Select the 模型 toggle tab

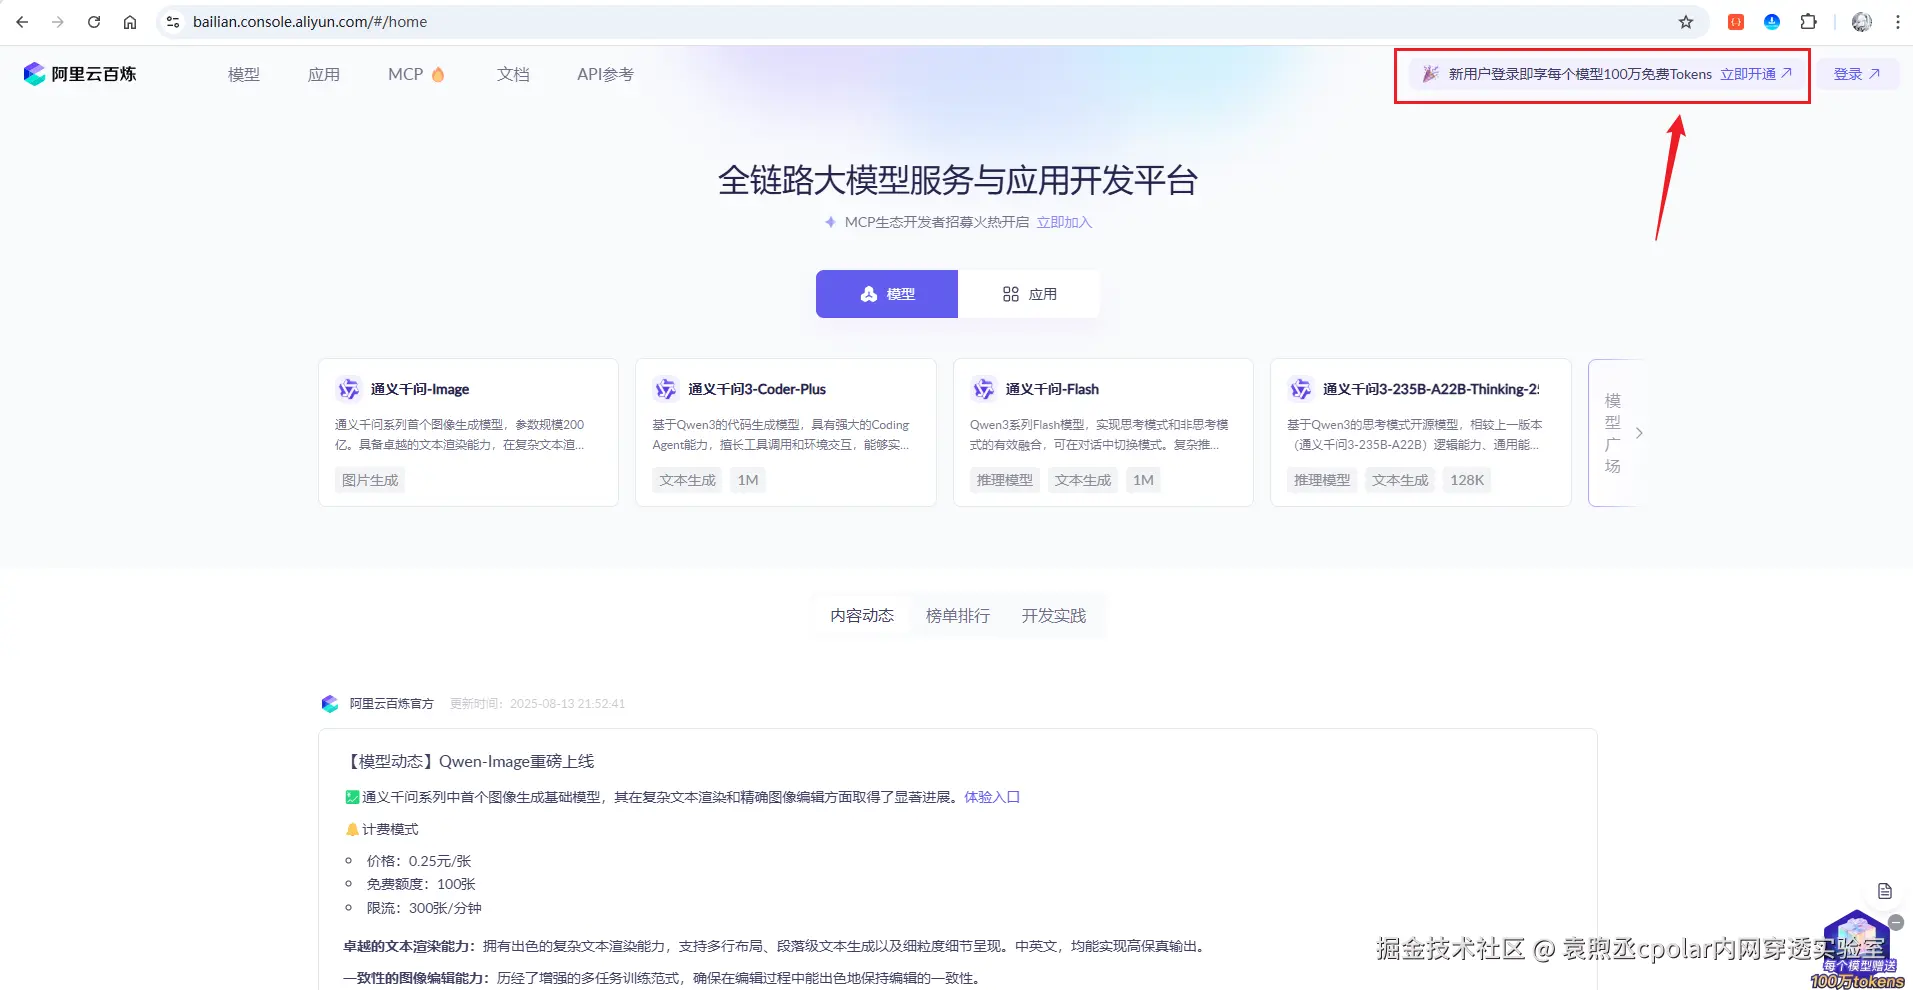click(887, 294)
